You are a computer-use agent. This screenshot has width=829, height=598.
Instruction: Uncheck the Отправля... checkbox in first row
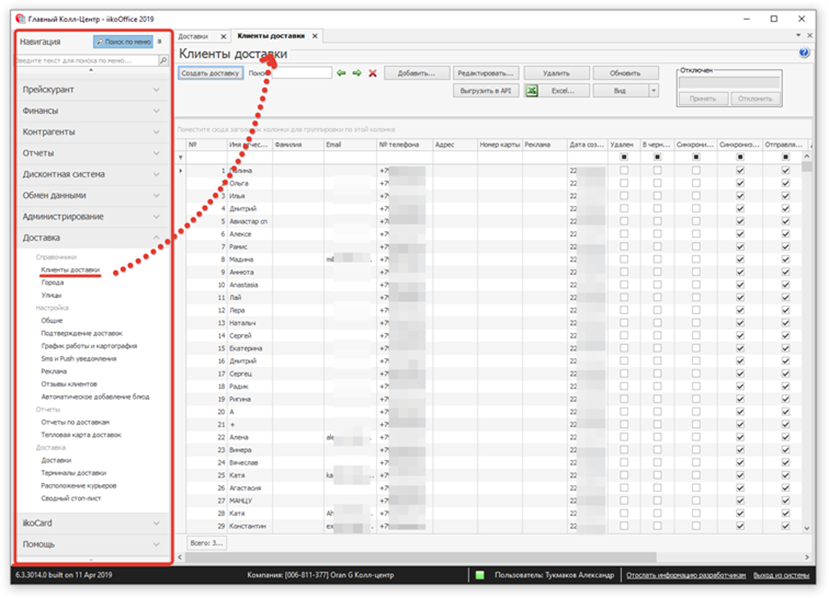pyautogui.click(x=785, y=171)
